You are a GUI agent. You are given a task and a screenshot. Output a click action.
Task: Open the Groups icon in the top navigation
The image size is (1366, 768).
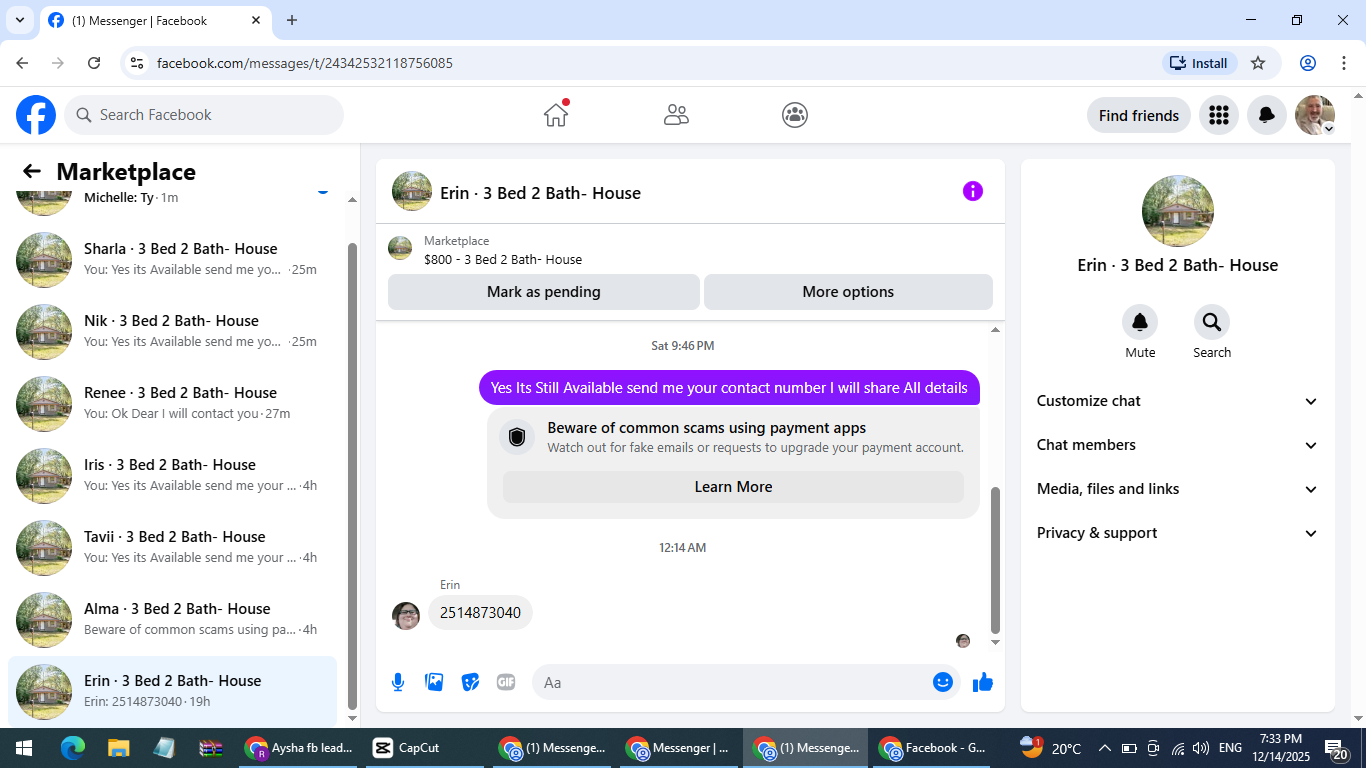pos(795,115)
